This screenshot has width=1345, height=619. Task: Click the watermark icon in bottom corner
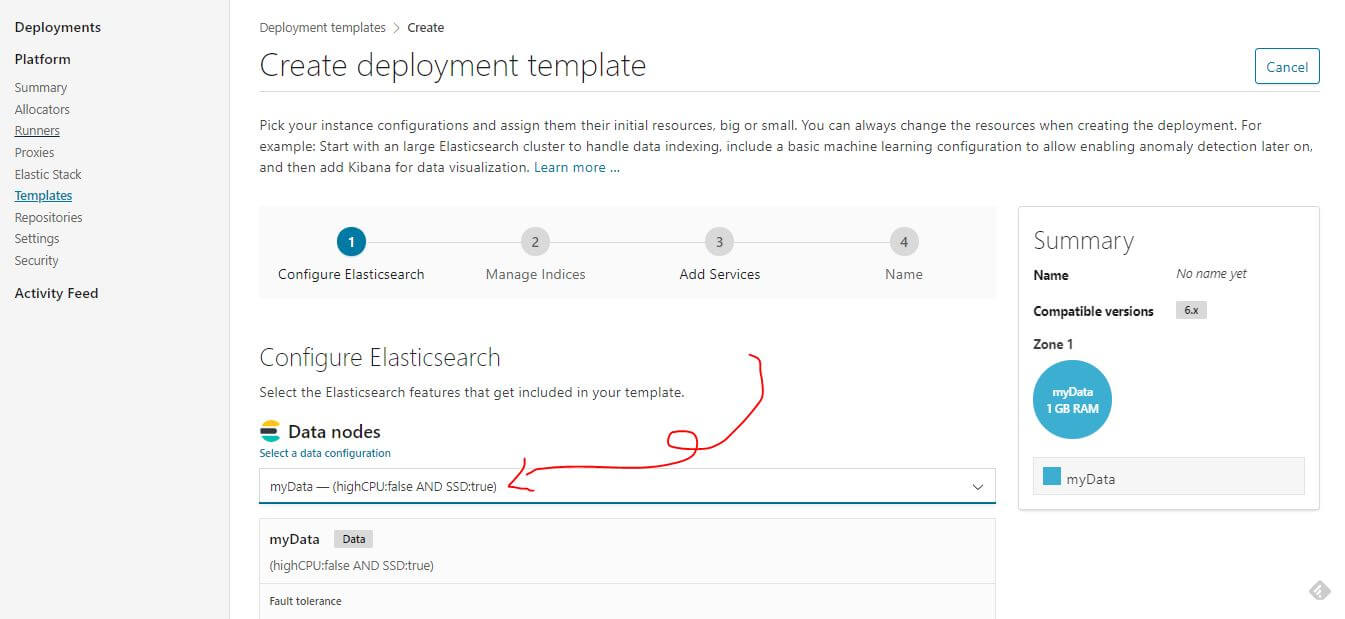point(1319,591)
